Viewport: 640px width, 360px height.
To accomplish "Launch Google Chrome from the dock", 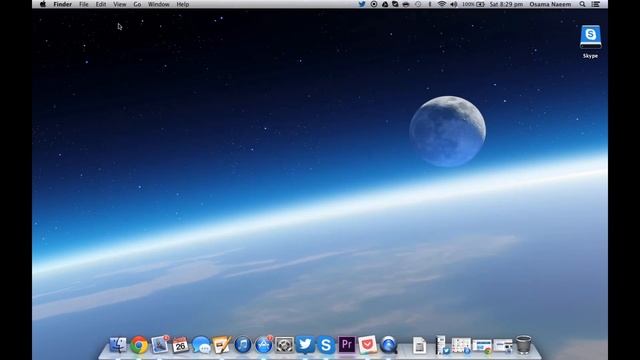I will (139, 345).
